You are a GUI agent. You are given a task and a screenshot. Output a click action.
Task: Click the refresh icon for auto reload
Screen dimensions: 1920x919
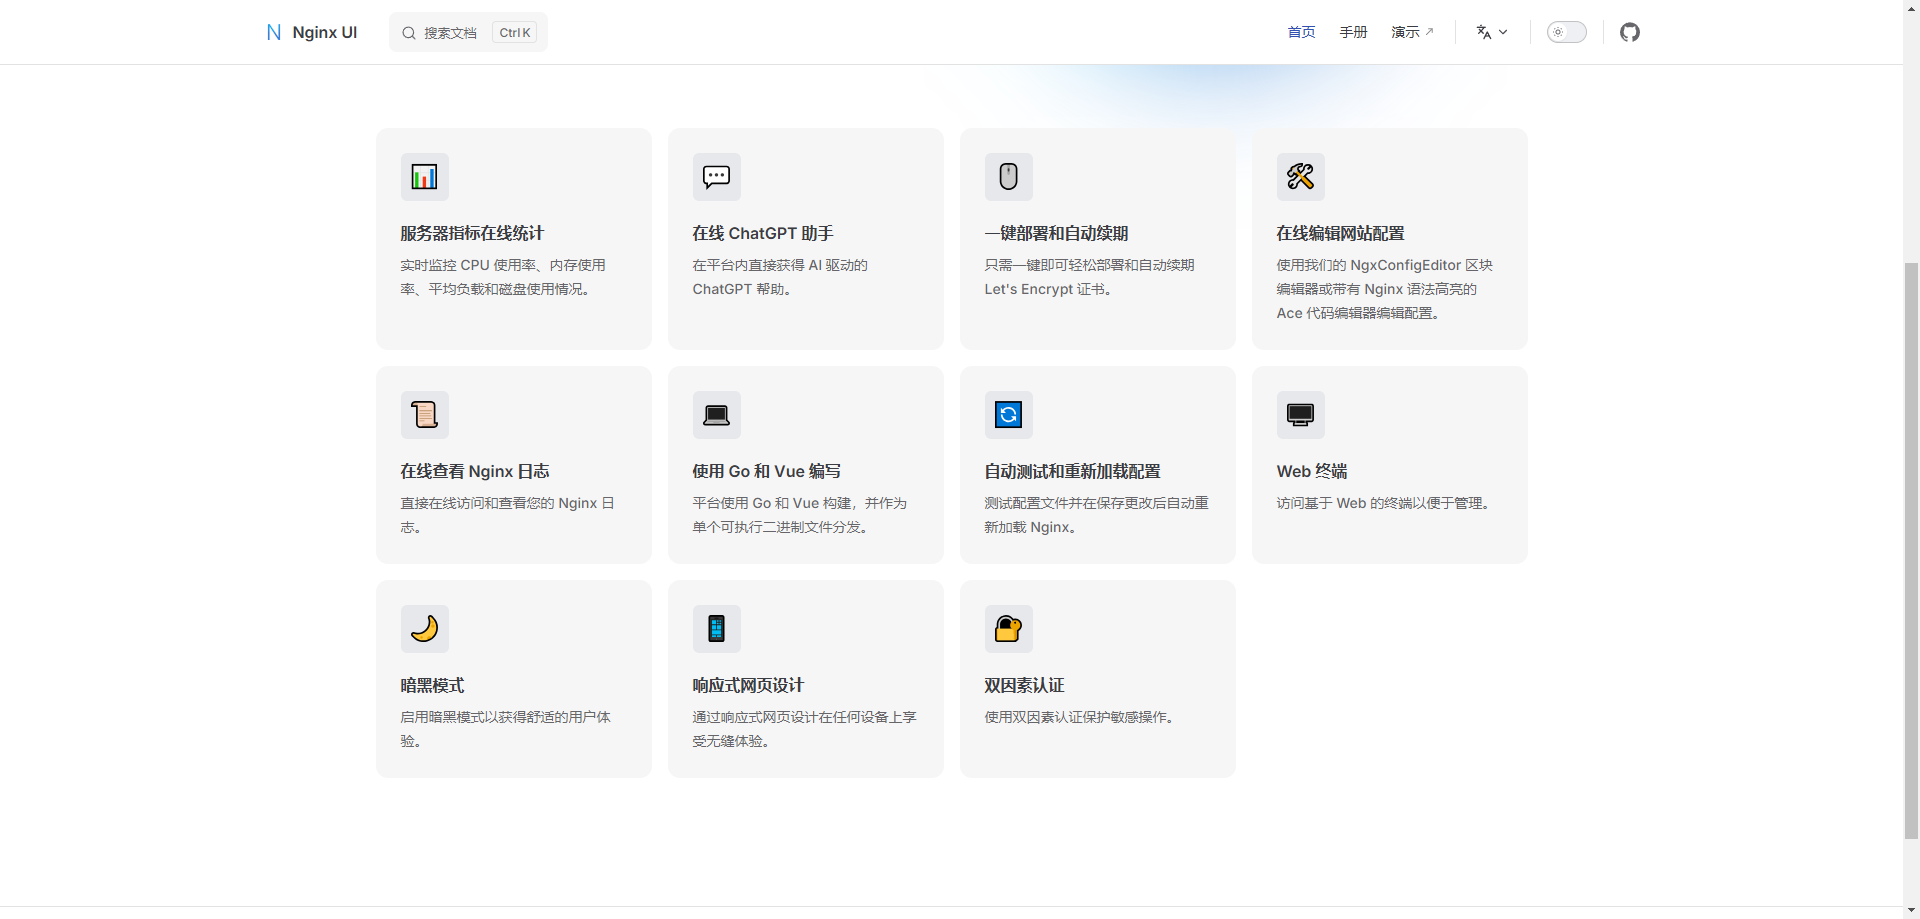[1008, 415]
